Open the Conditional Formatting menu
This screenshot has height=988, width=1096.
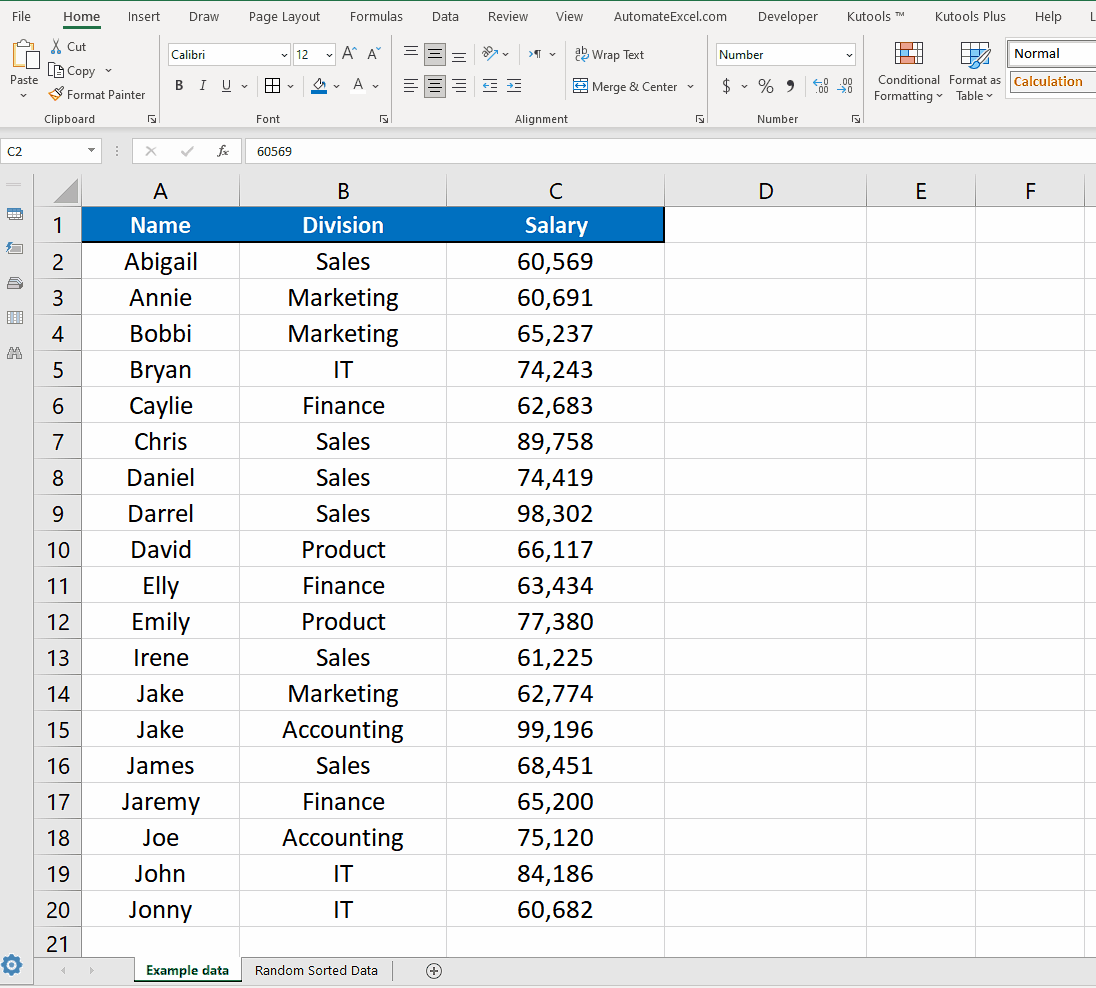point(907,70)
